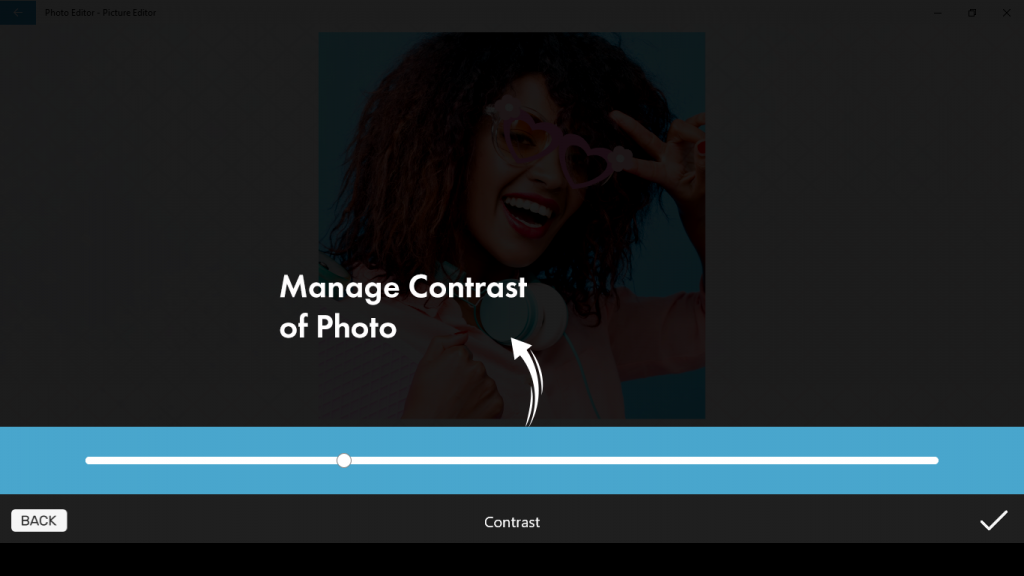Click the slider track at its midpoint
1024x576 pixels.
(x=512, y=460)
